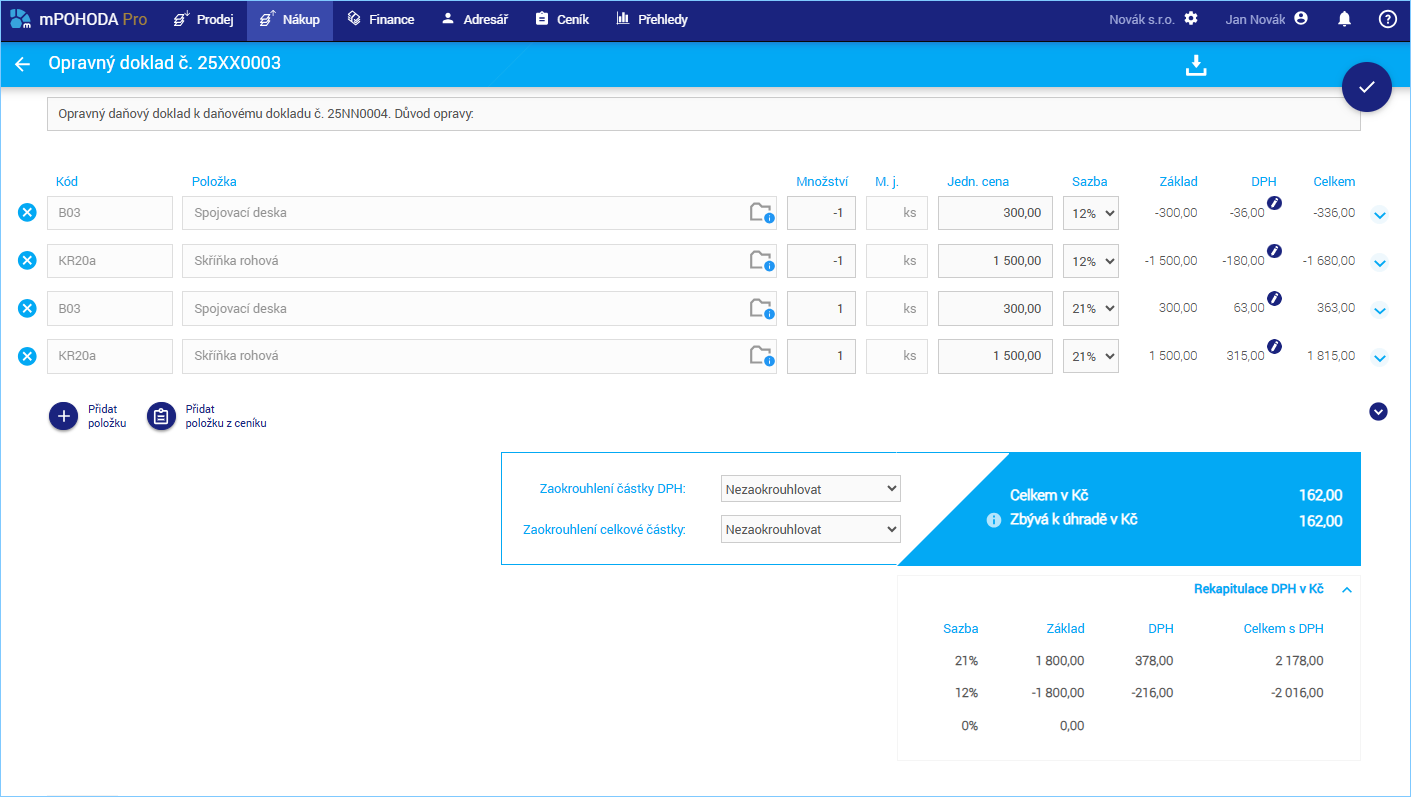Open folder icon on the B03 21% row
Image resolution: width=1411 pixels, height=797 pixels.
click(761, 308)
